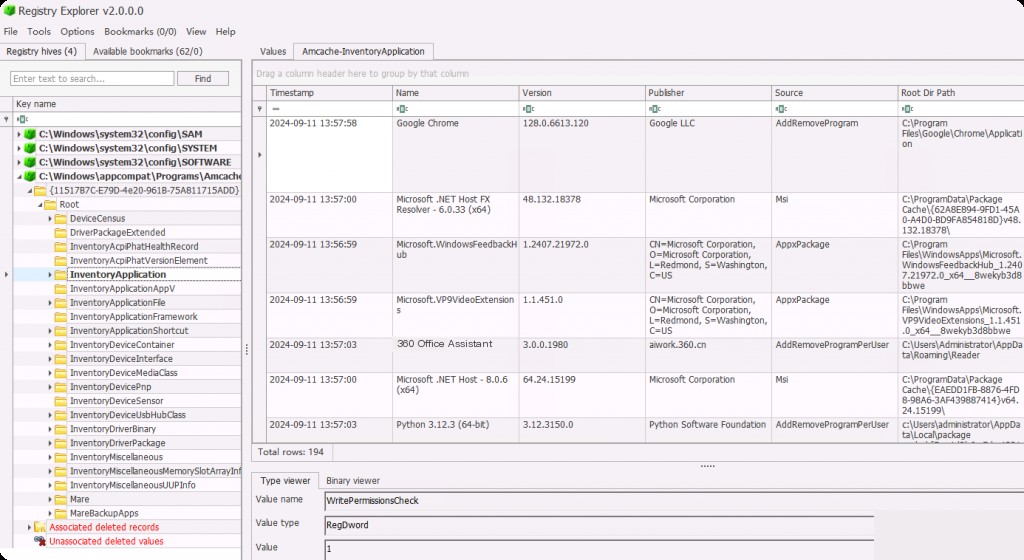This screenshot has width=1024, height=560.
Task: Select the Microsoft.VP9VideoExtensions name cell
Action: 455,315
